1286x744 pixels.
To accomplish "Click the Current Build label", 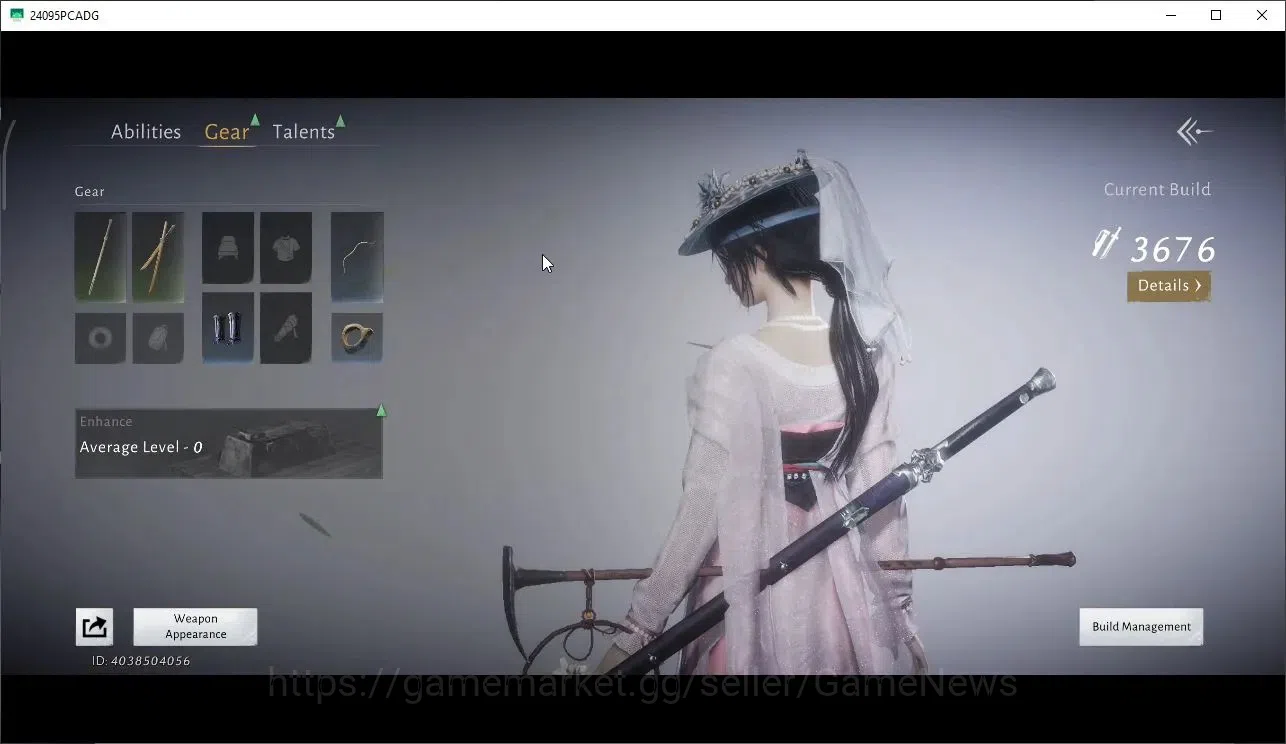I will pos(1157,190).
